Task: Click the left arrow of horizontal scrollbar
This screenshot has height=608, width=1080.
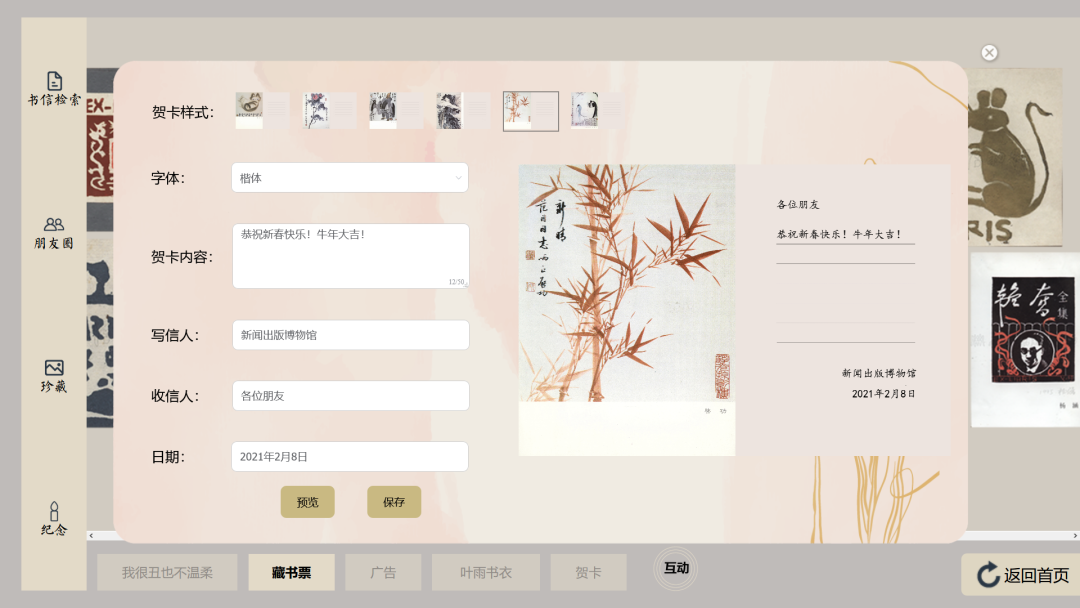Action: coord(91,536)
